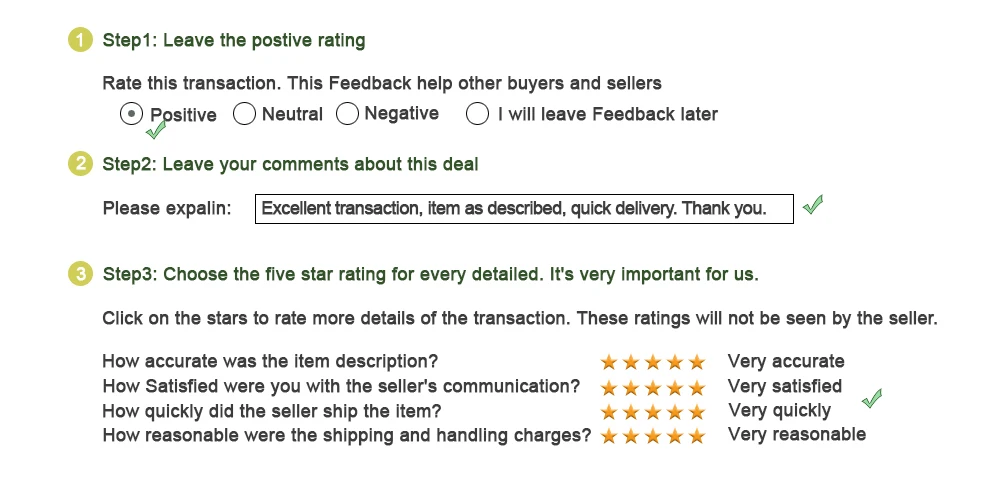Select the Neutral radio button

(244, 113)
